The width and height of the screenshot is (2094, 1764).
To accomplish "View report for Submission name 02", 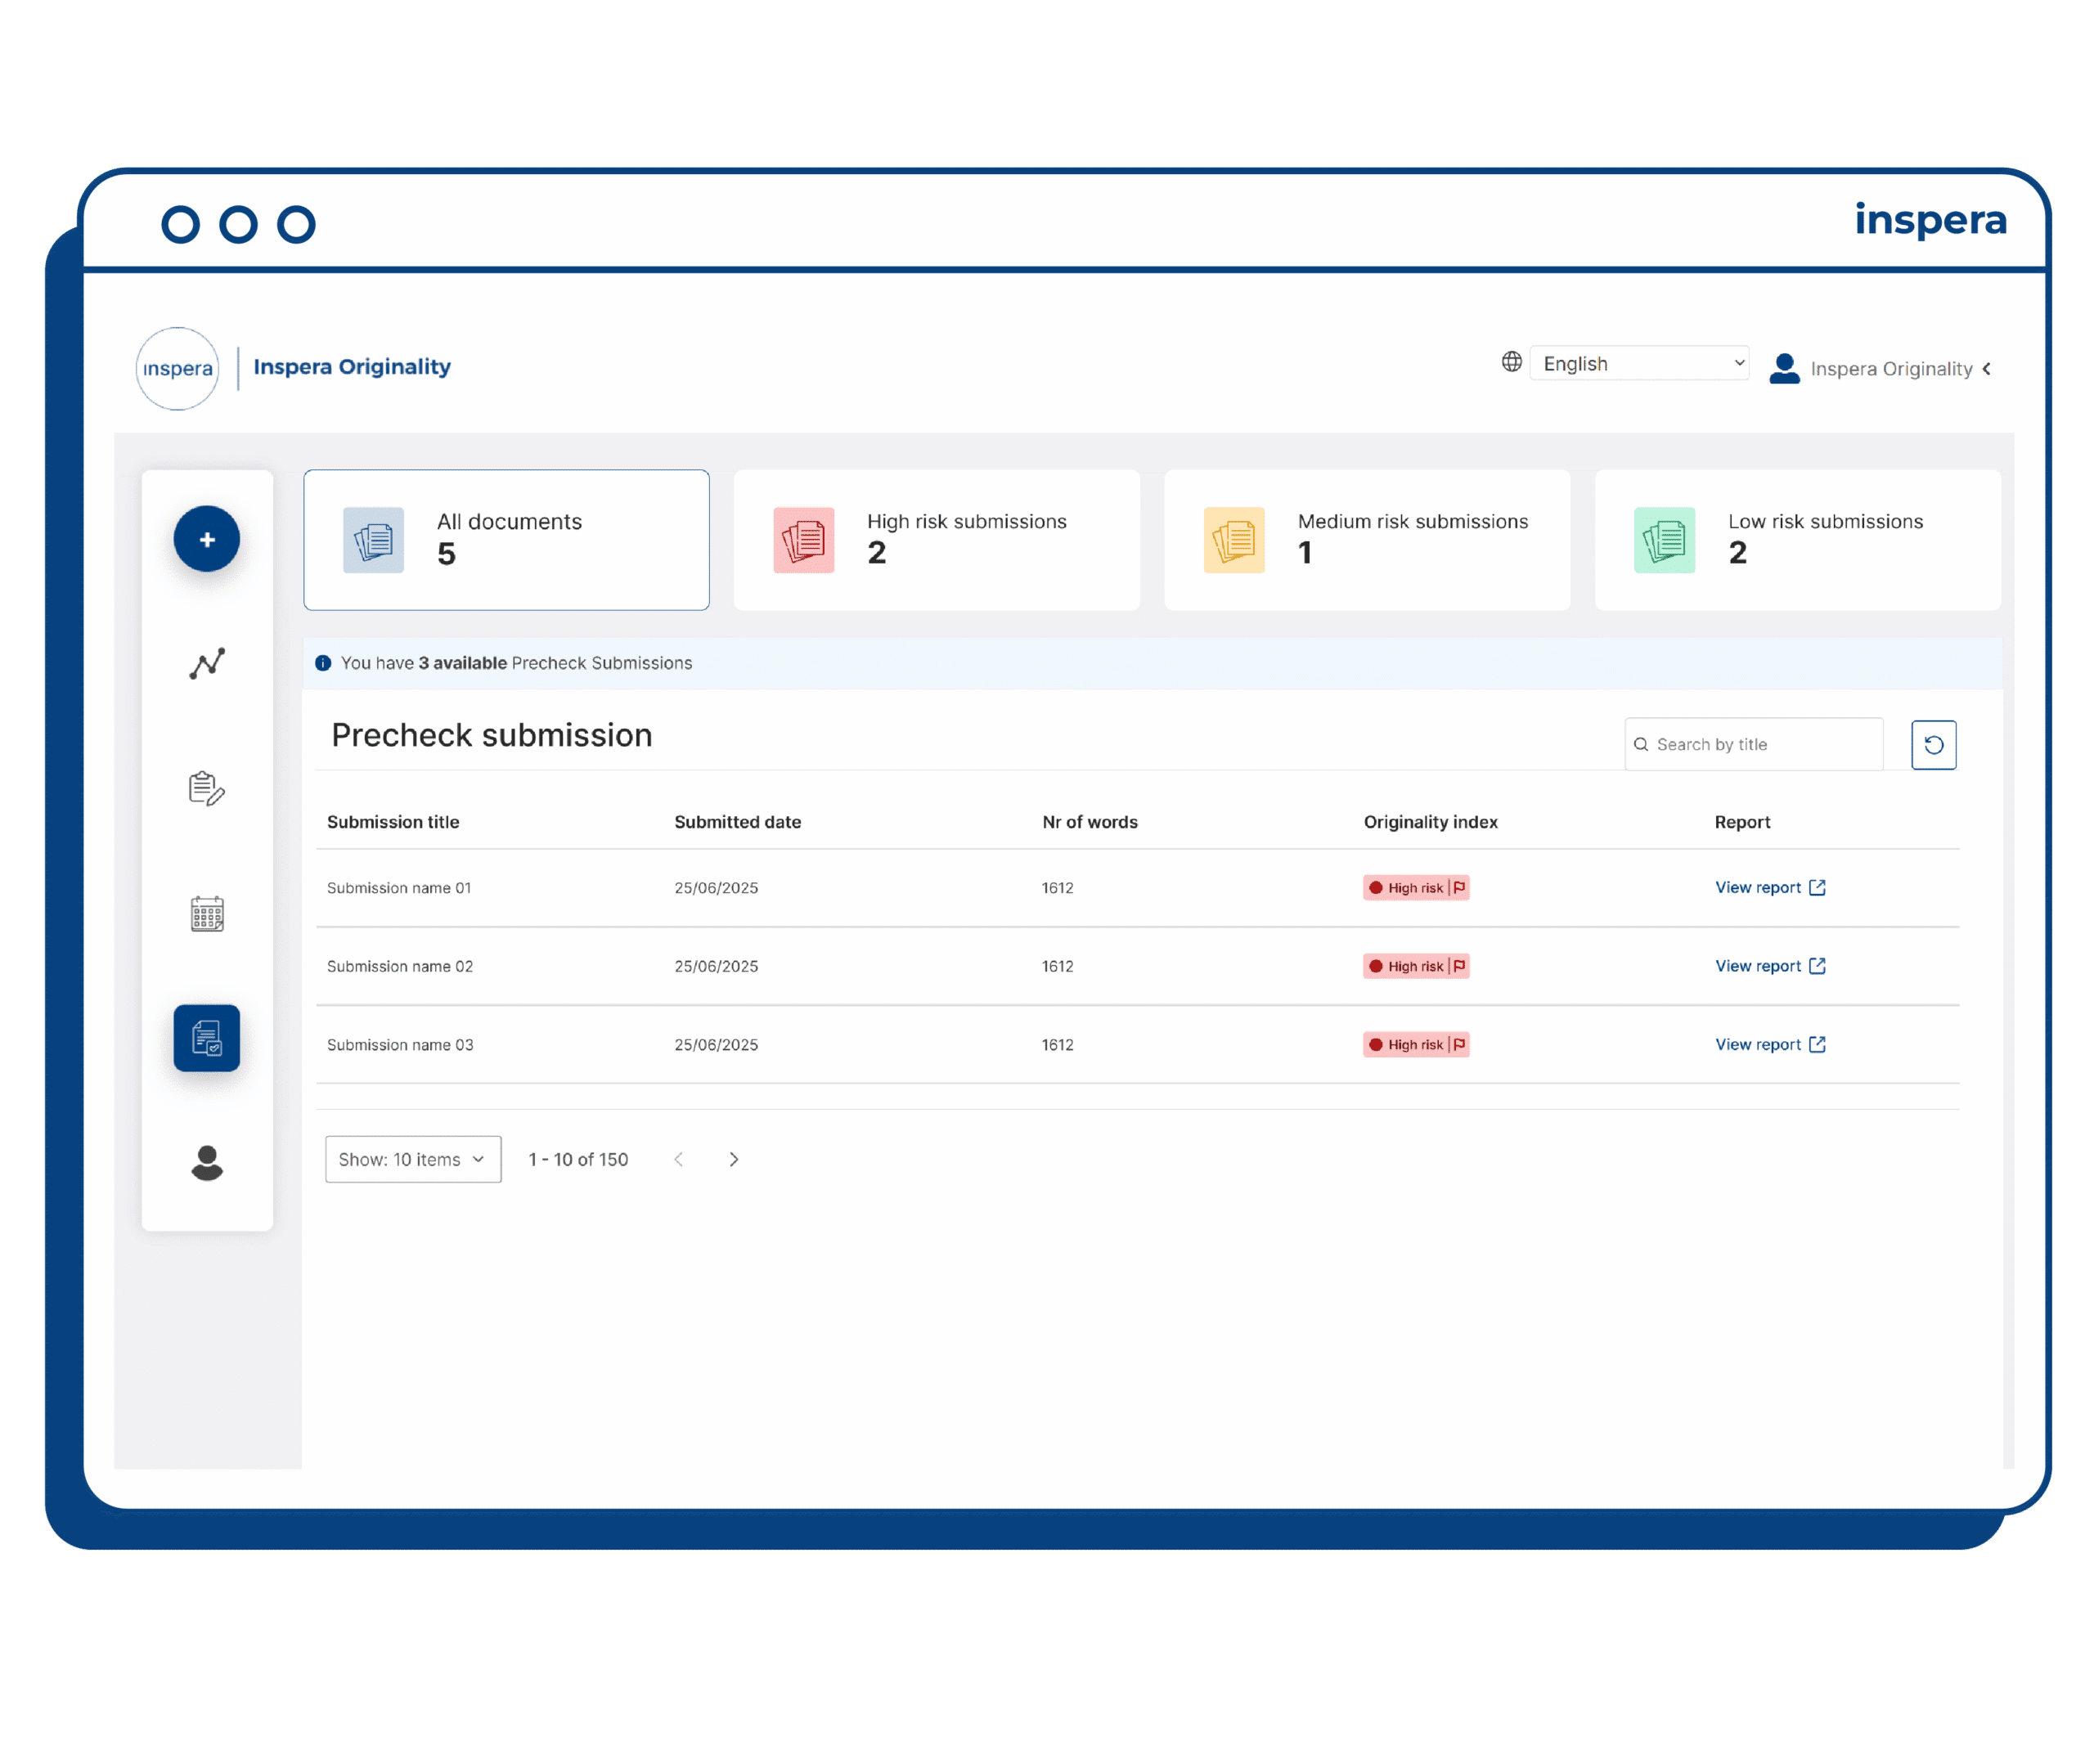I will (x=1770, y=967).
